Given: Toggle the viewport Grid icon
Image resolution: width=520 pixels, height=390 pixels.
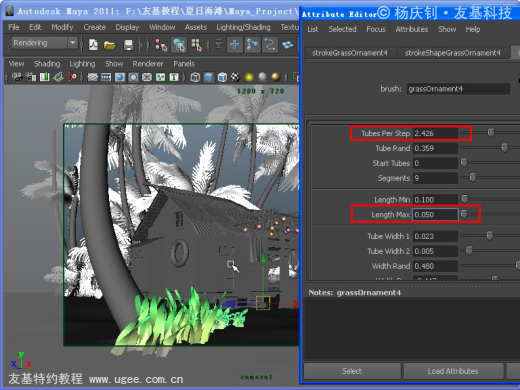Looking at the screenshot, I should coord(92,77).
